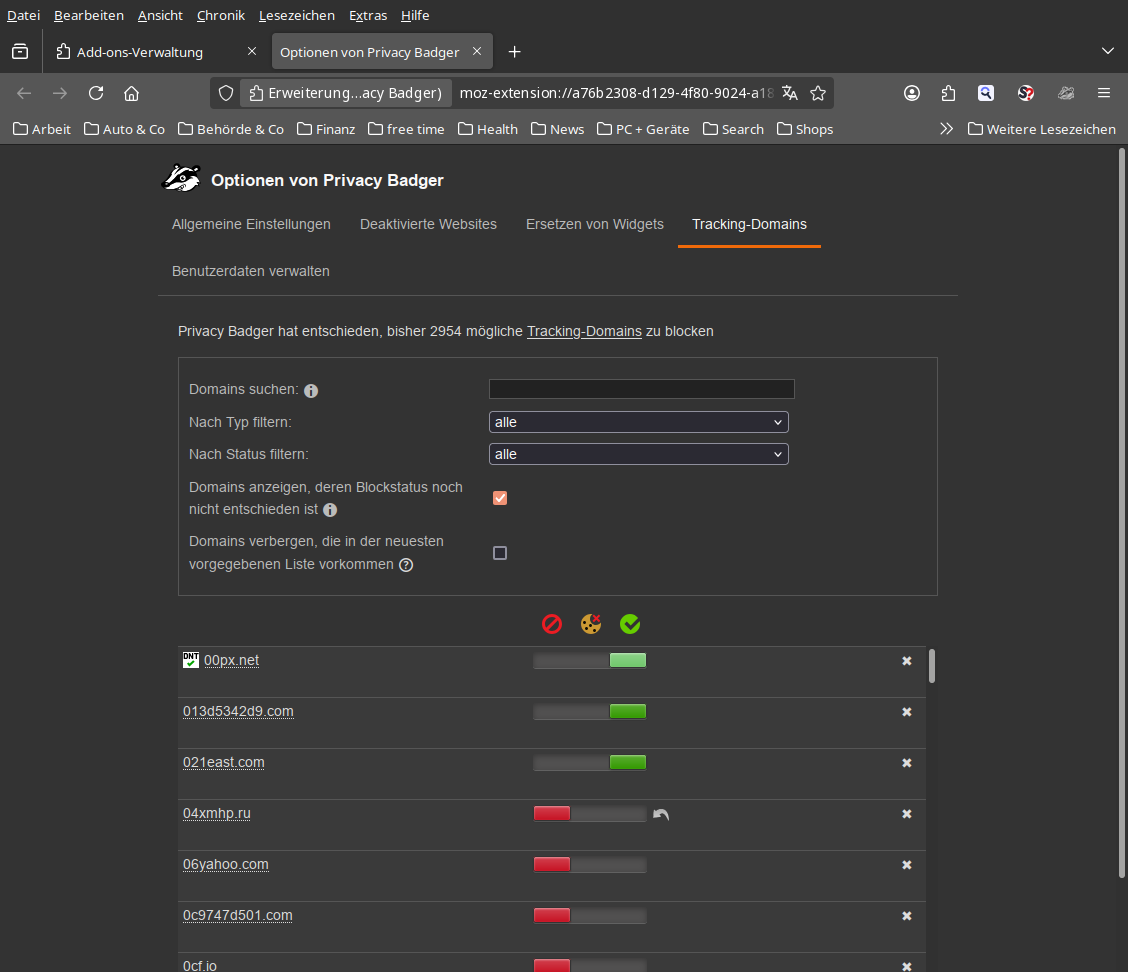
Task: Bookmark this page with the star icon
Action: point(818,93)
